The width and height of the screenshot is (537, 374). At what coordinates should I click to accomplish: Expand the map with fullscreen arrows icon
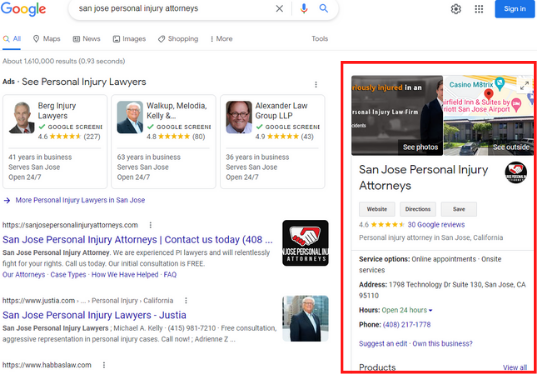[x=524, y=86]
